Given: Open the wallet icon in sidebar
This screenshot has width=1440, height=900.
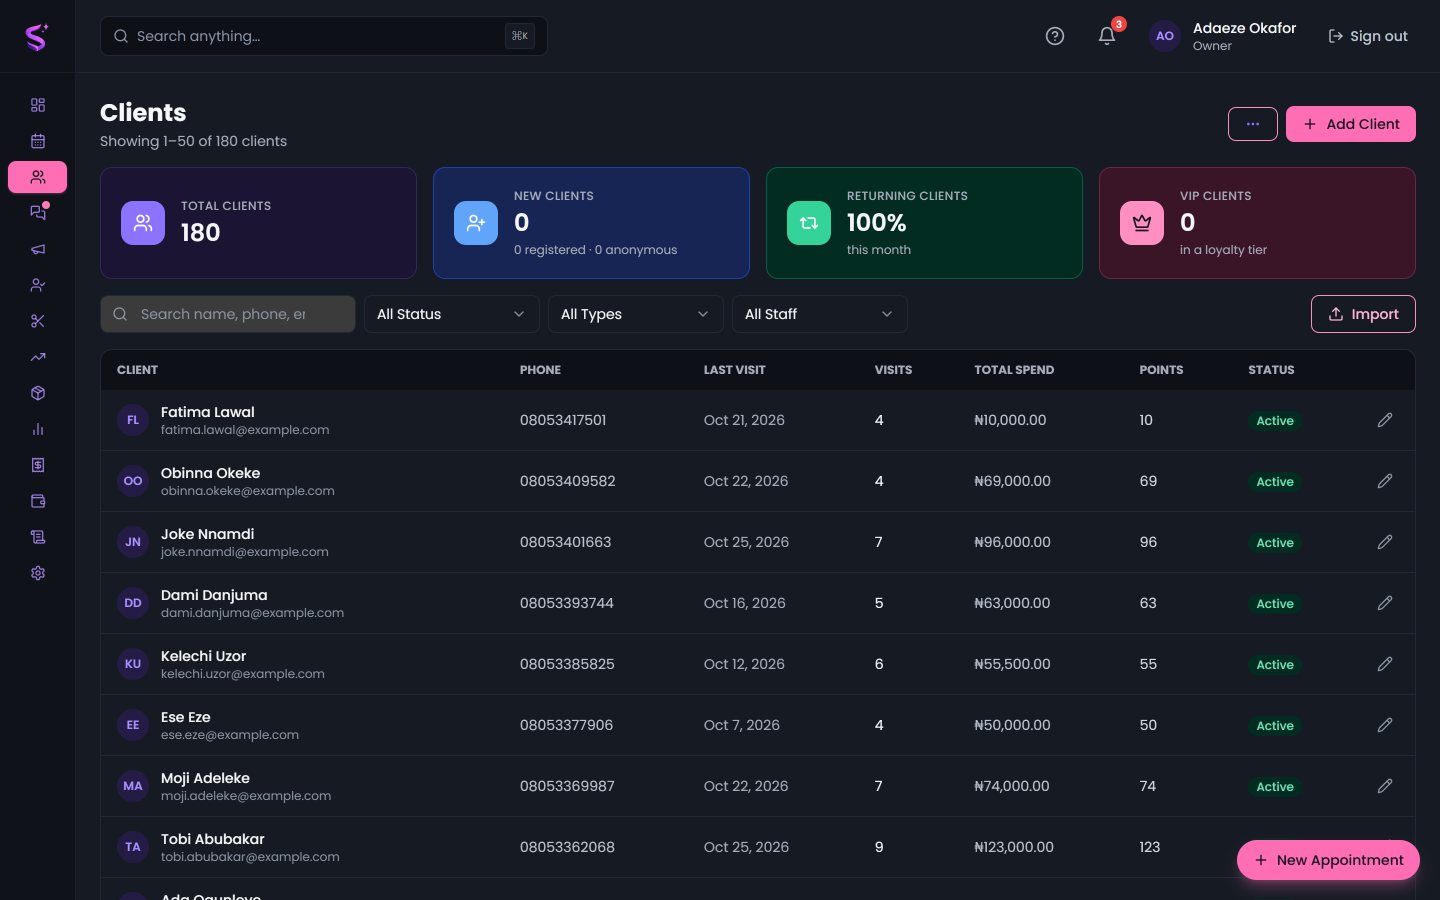Looking at the screenshot, I should coord(38,501).
